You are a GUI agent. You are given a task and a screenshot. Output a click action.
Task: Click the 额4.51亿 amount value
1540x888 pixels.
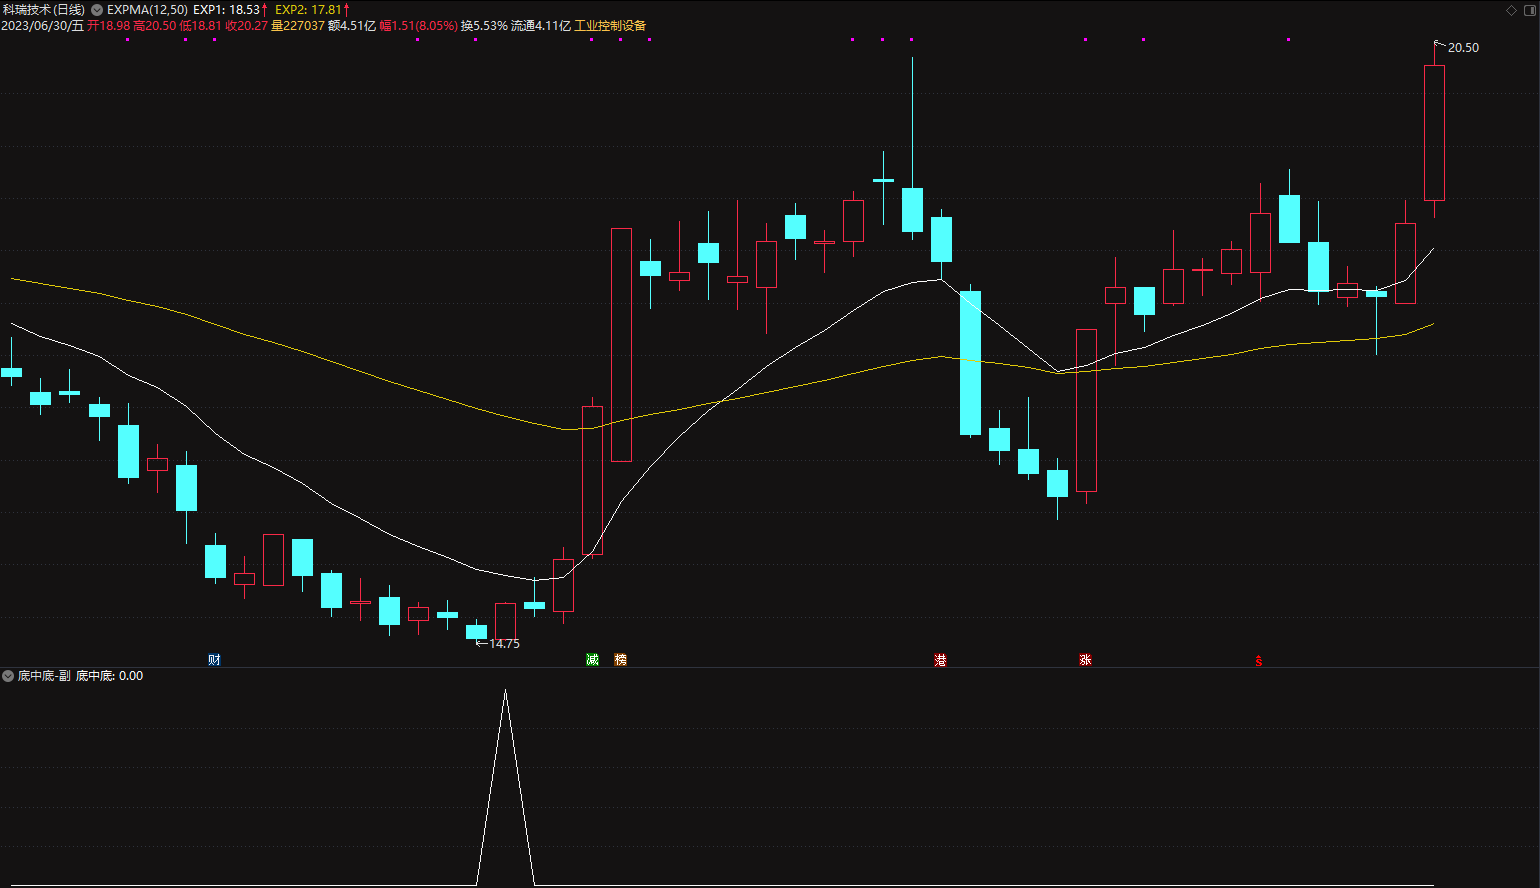[352, 26]
